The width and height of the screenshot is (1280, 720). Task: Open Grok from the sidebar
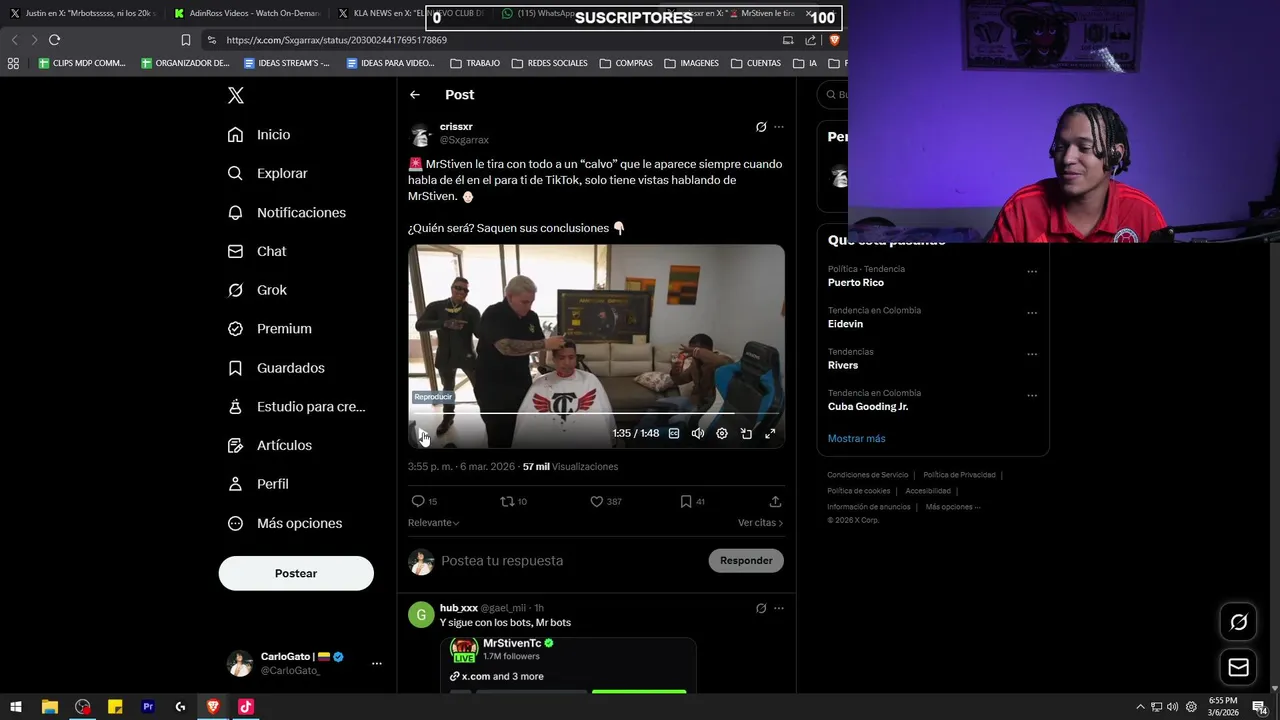[x=257, y=290]
